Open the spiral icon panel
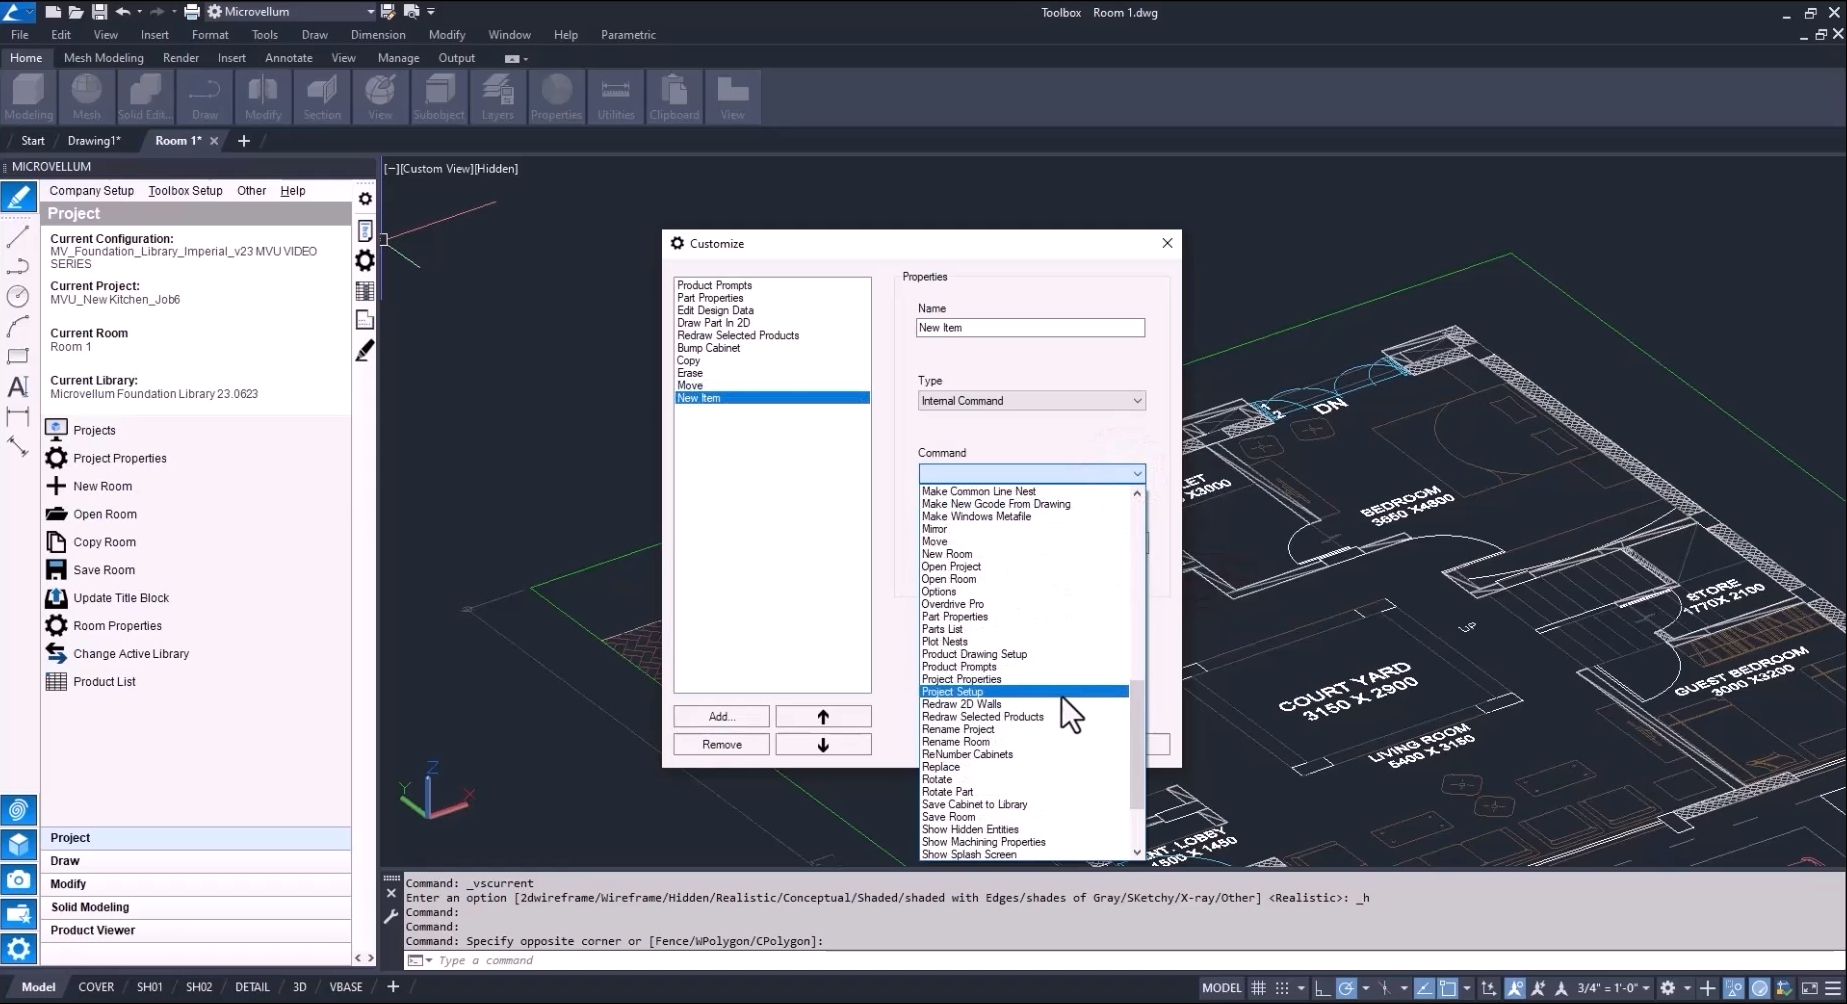The width and height of the screenshot is (1847, 1004). [18, 810]
